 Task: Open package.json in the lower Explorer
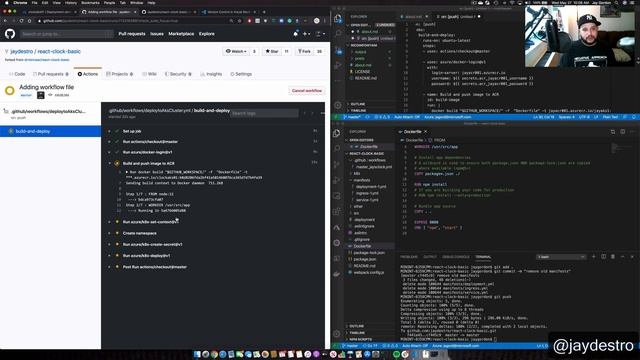364,259
